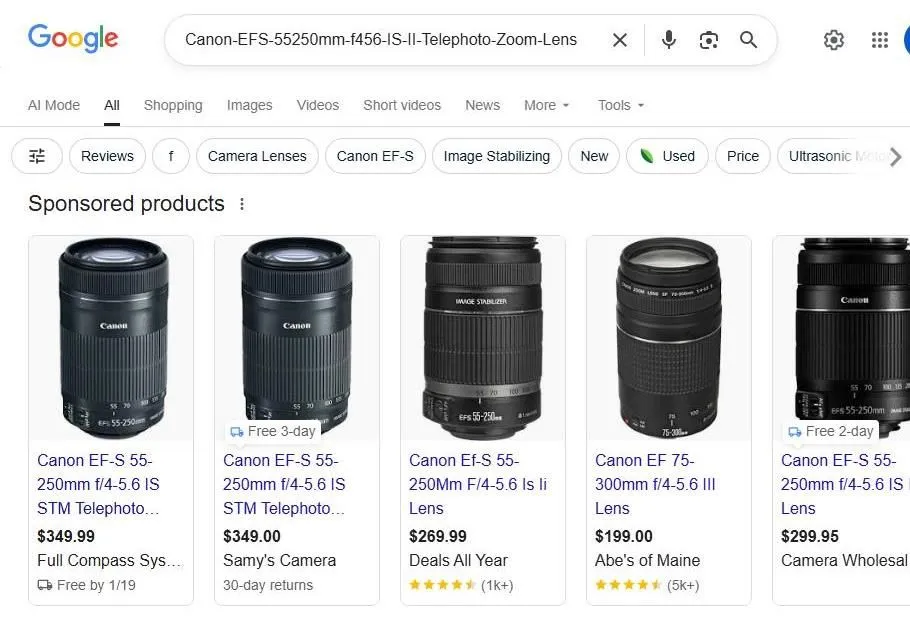Expand the More dropdown
The width and height of the screenshot is (910, 620).
(x=547, y=105)
